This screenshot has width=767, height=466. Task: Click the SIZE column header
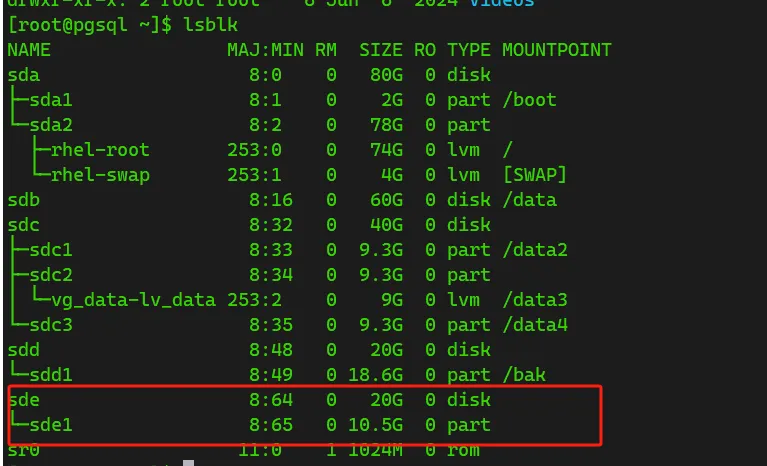[x=381, y=50]
